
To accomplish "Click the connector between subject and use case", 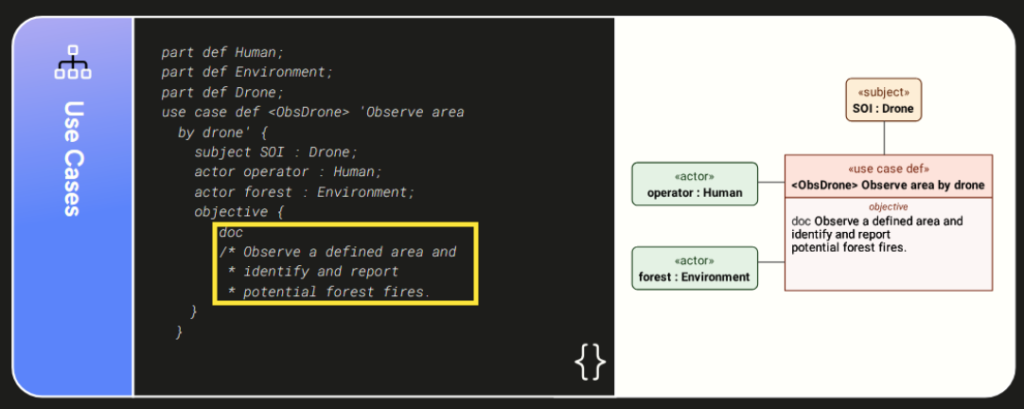I will 883,138.
